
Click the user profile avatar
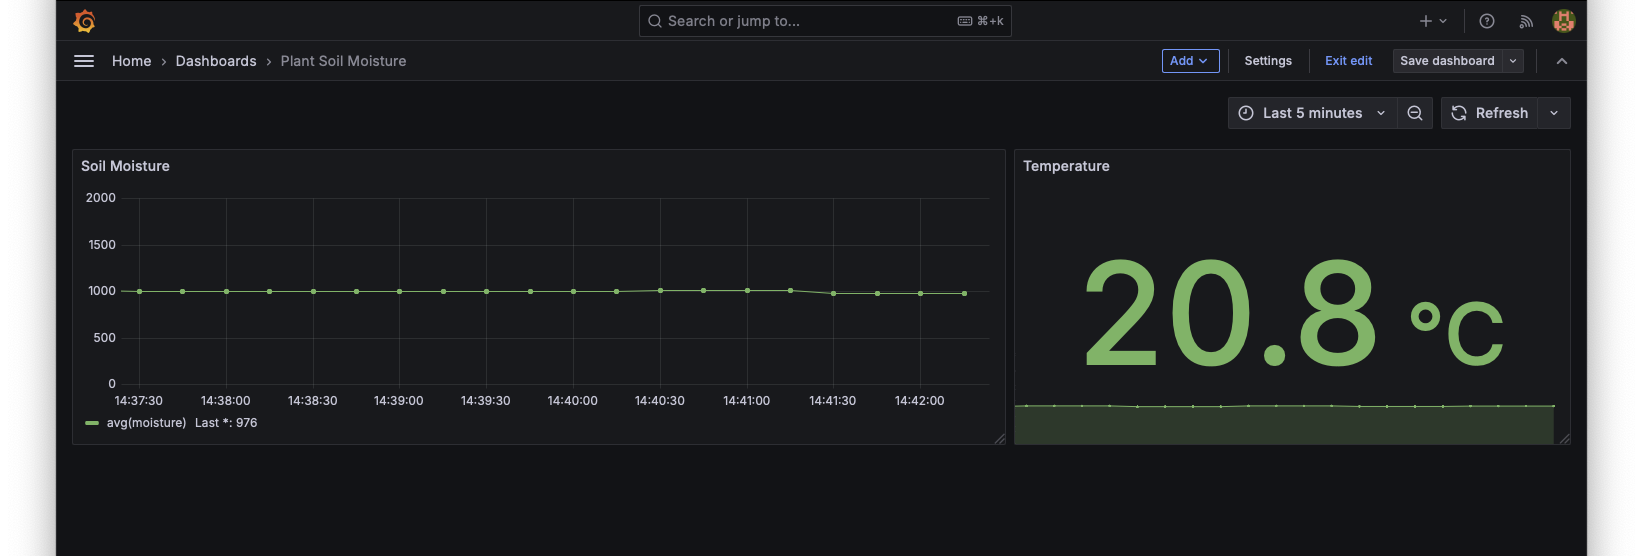[x=1563, y=21]
